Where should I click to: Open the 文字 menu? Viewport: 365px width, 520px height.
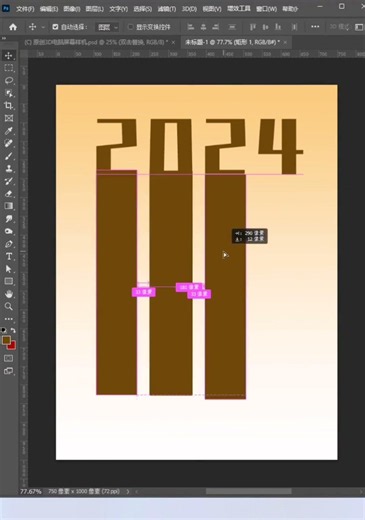coord(119,9)
